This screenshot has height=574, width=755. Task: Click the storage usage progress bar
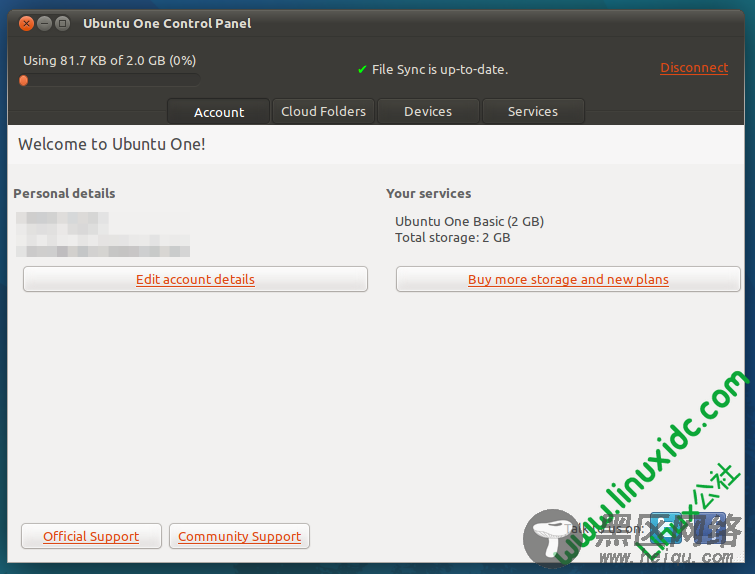(109, 80)
